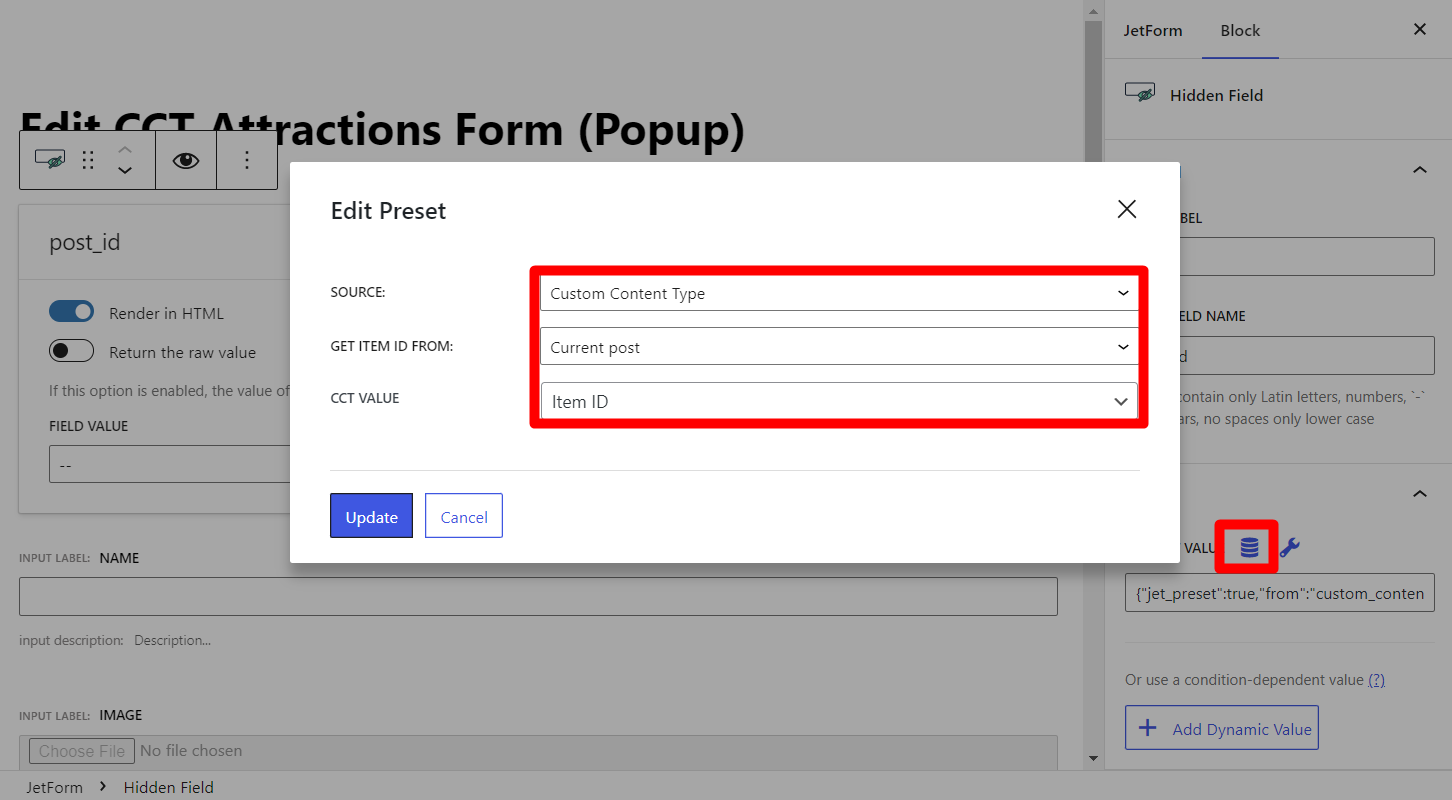This screenshot has width=1452, height=800.
Task: Click the Hidden Field icon in sidebar
Action: pyautogui.click(x=1141, y=95)
